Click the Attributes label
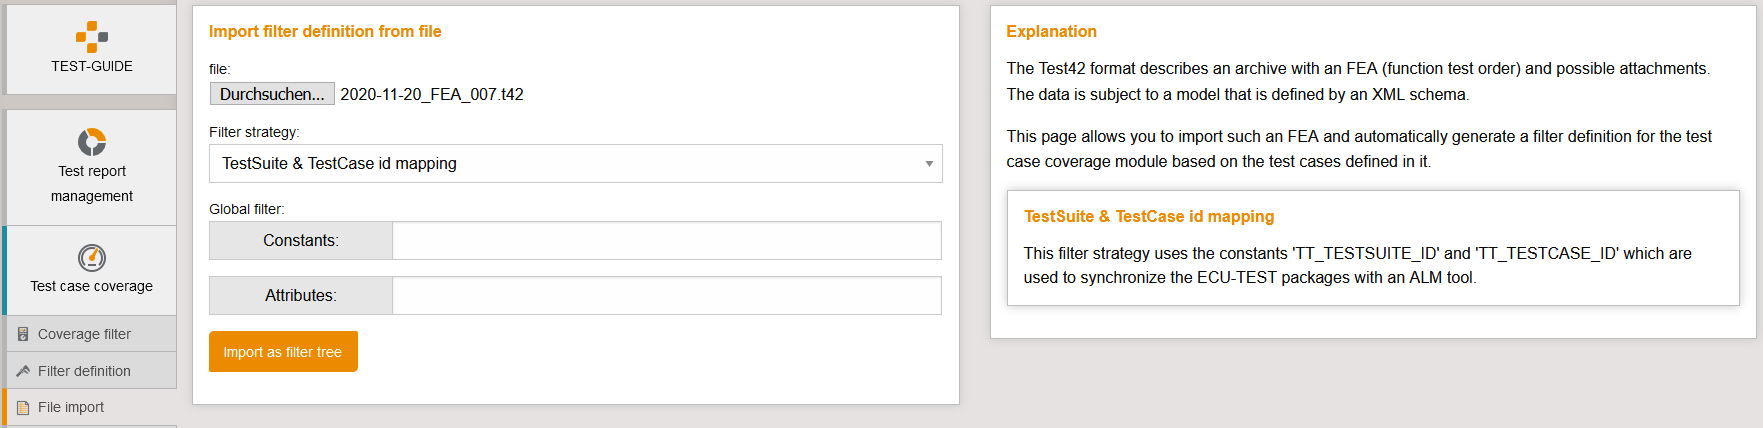The height and width of the screenshot is (428, 1763). coord(301,295)
